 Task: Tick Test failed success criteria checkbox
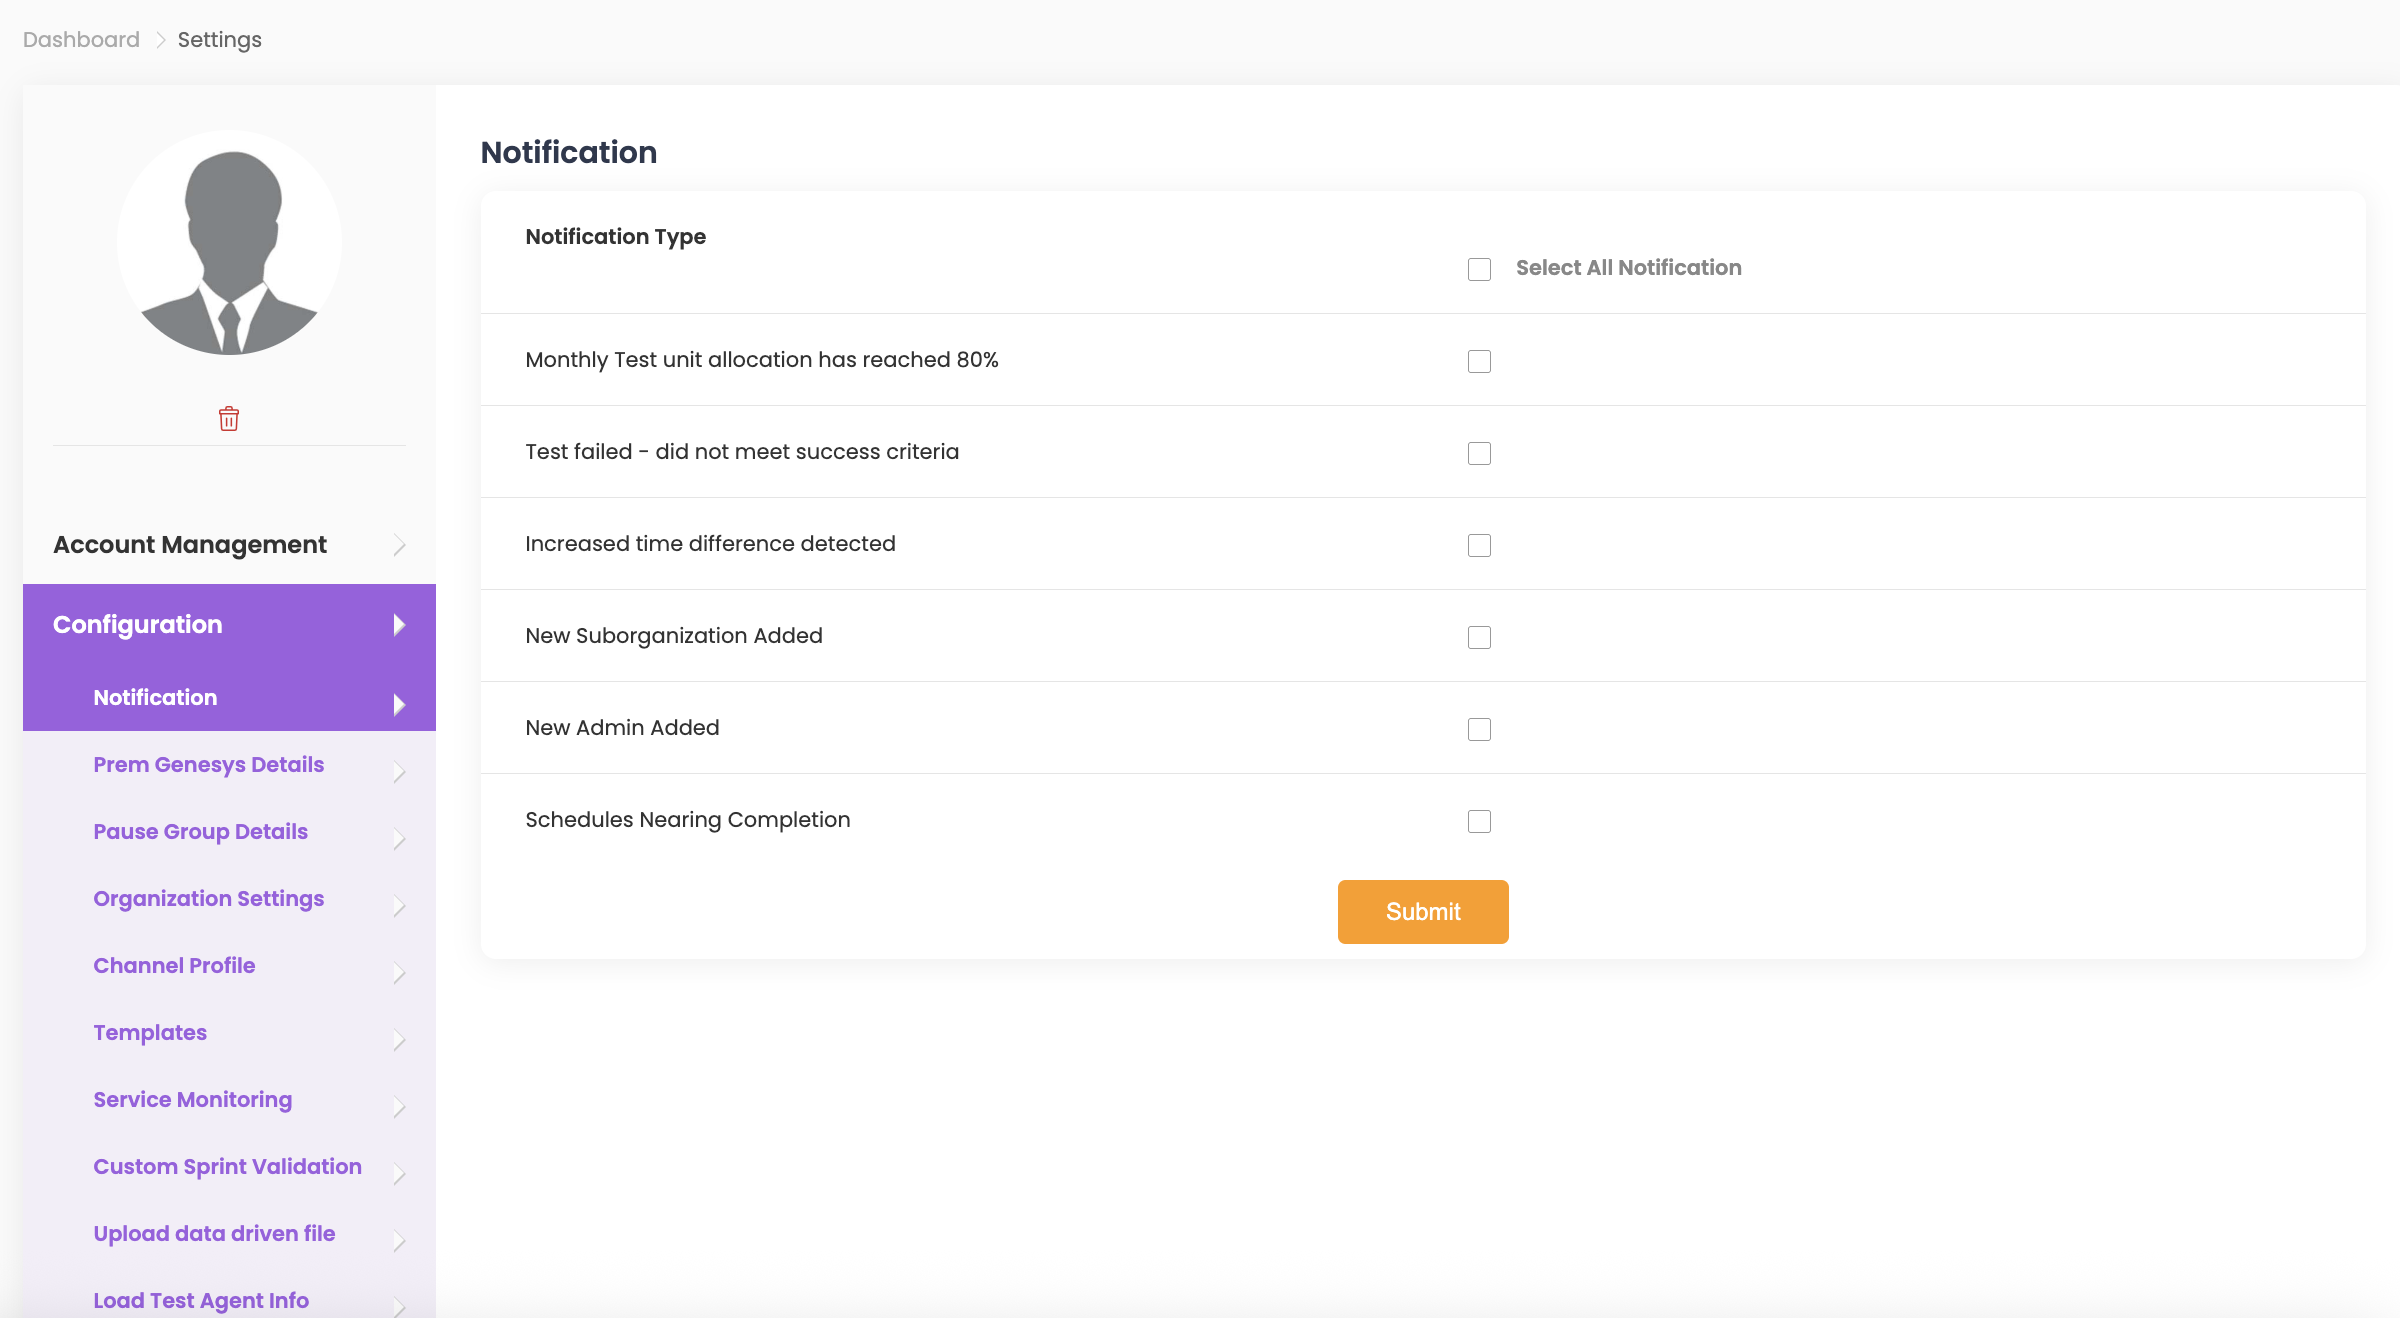tap(1479, 453)
